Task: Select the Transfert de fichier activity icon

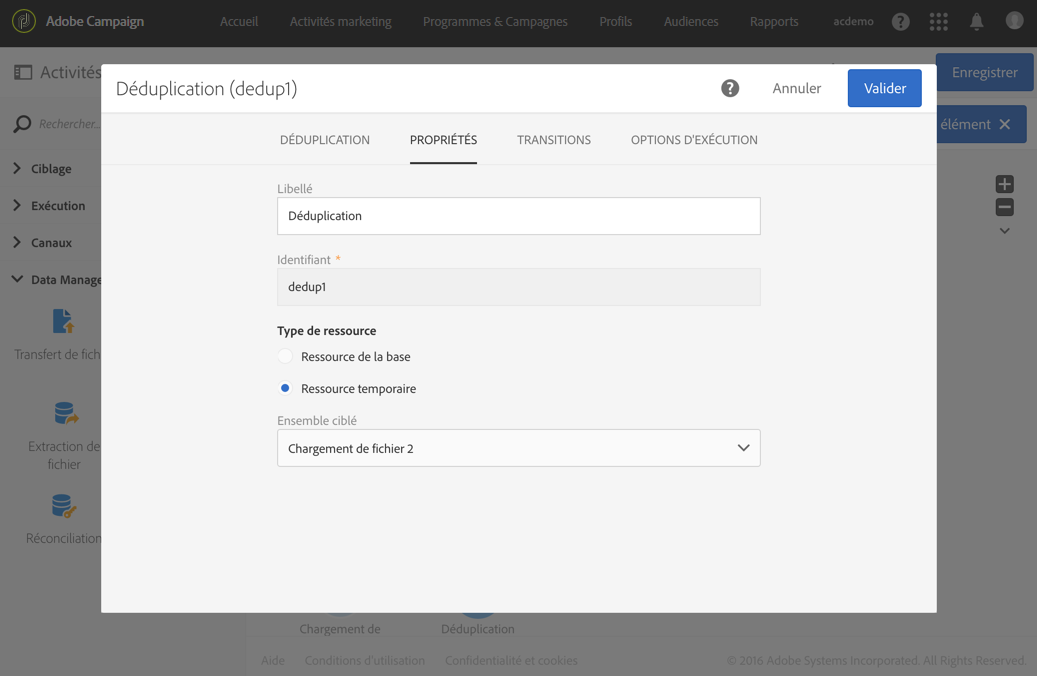Action: pos(63,321)
